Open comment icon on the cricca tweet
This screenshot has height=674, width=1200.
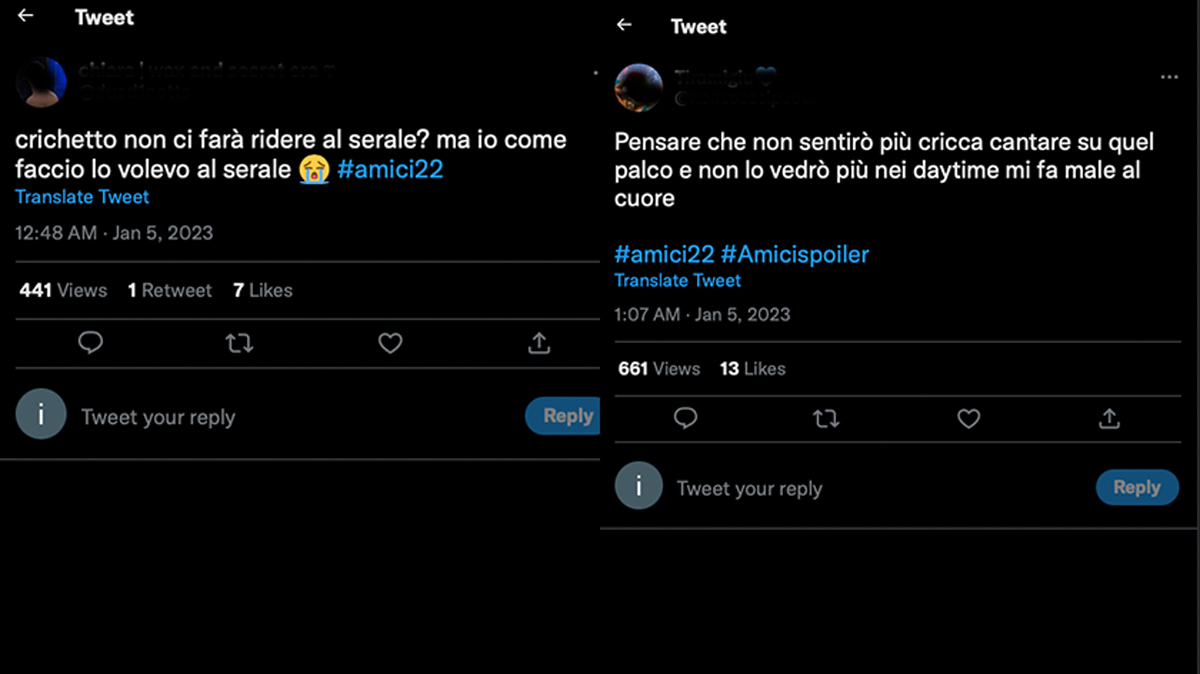[x=685, y=418]
